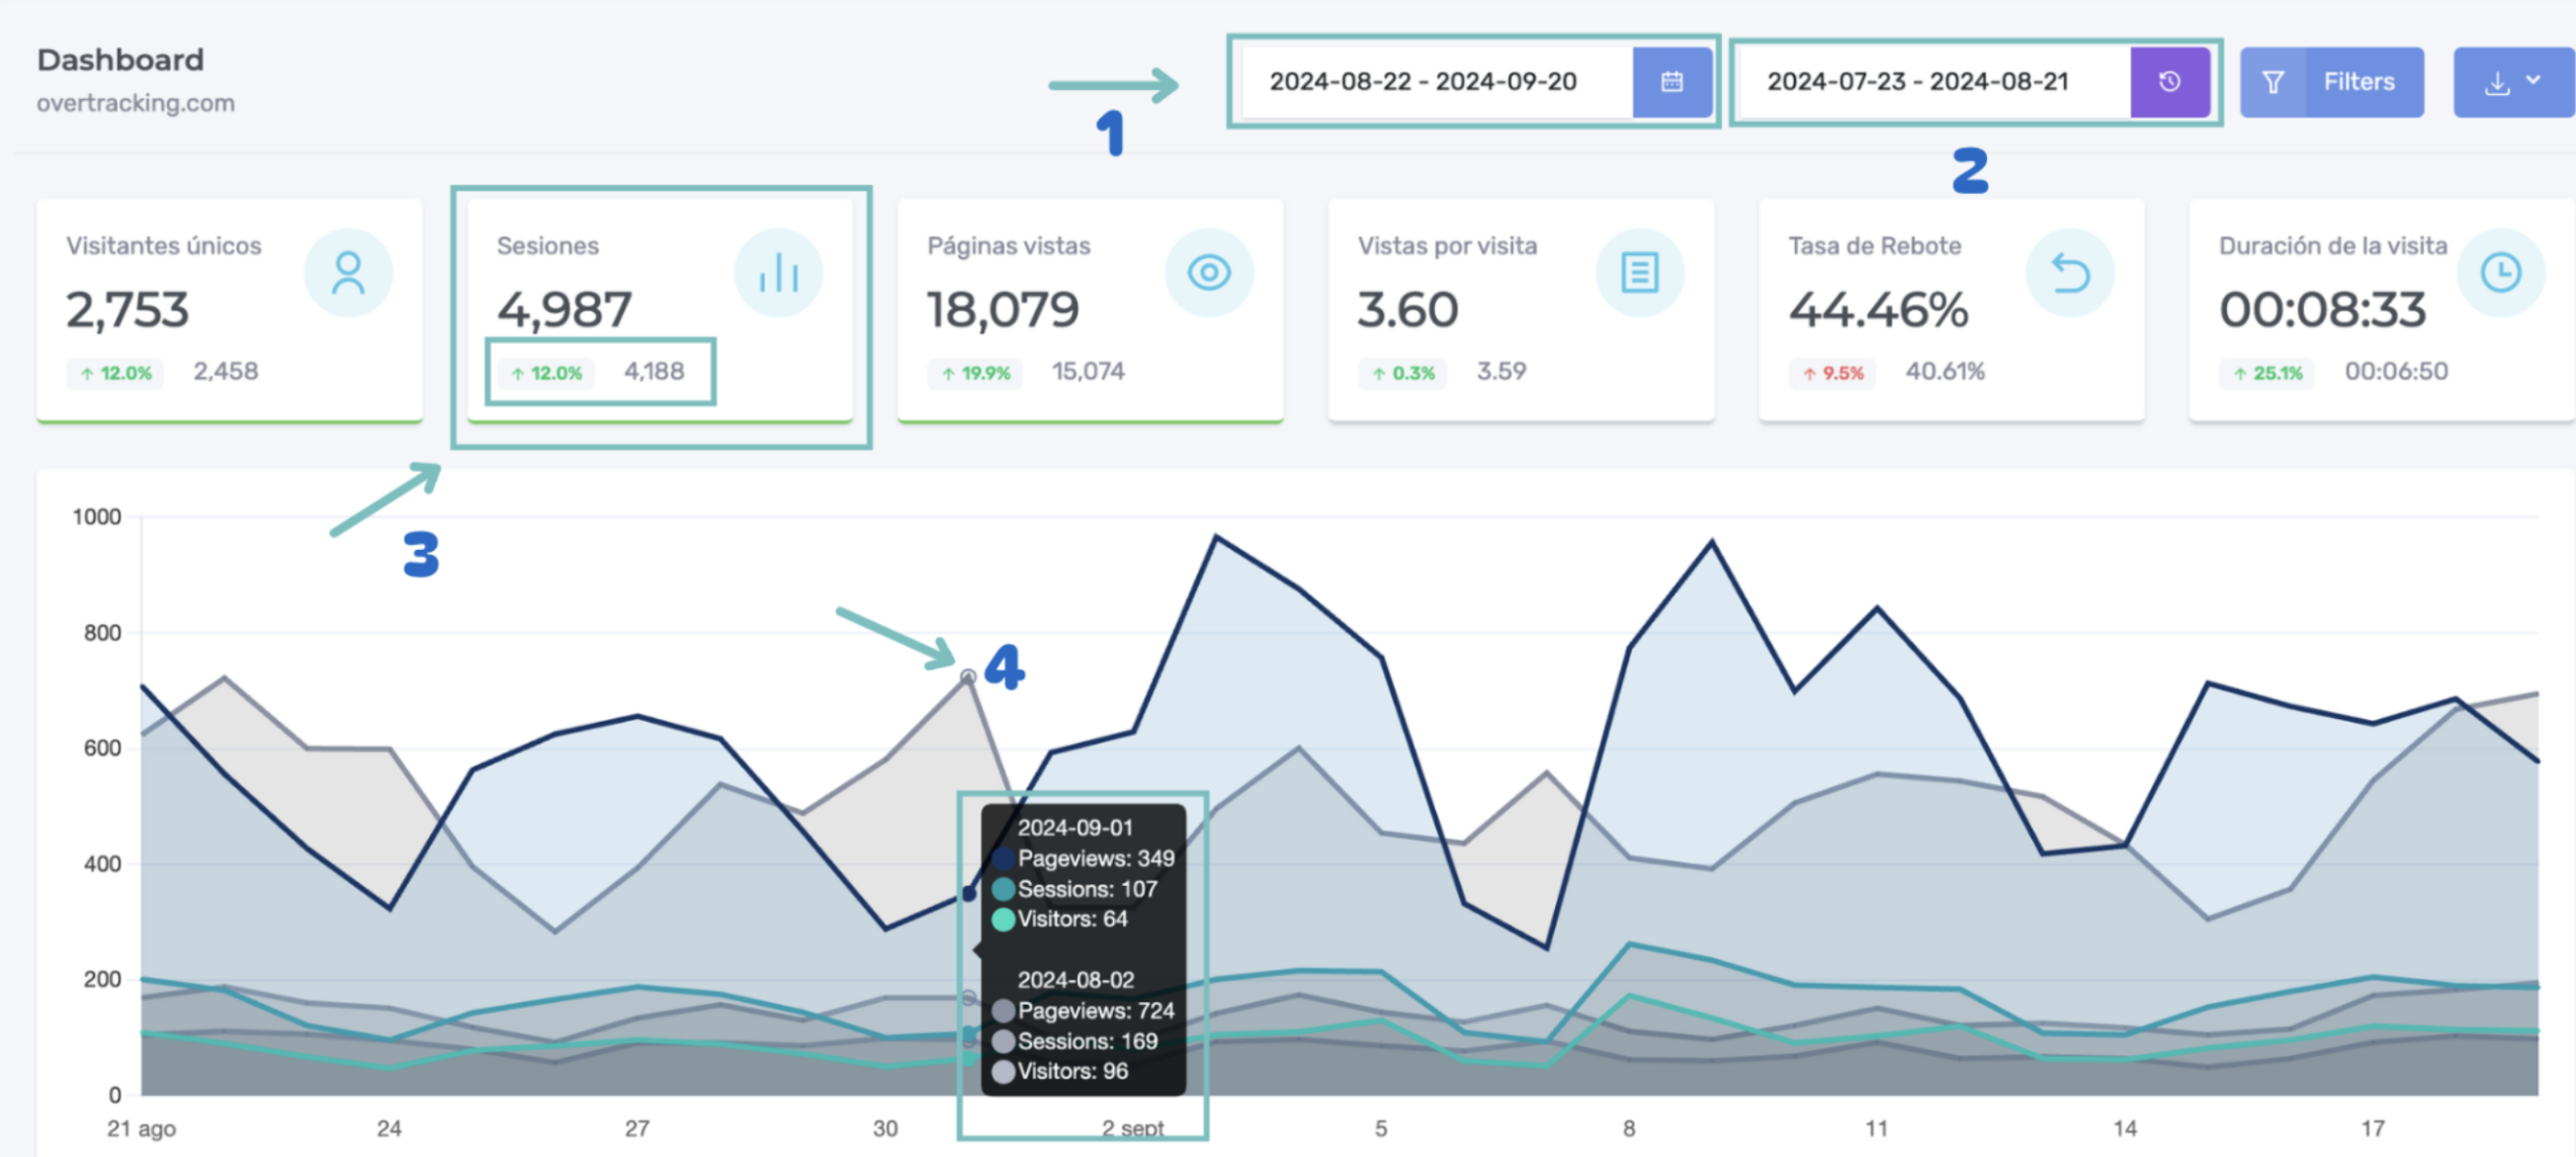Click the 12.0% badge under Sesiones
The height and width of the screenshot is (1157, 2576).
click(546, 373)
